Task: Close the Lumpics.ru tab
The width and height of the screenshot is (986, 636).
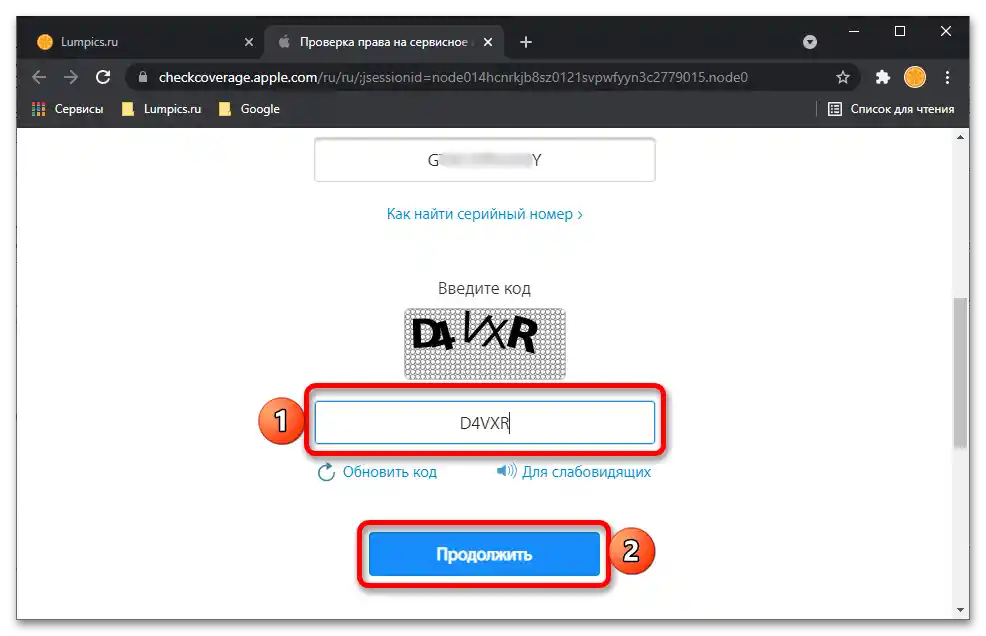Action: point(249,42)
